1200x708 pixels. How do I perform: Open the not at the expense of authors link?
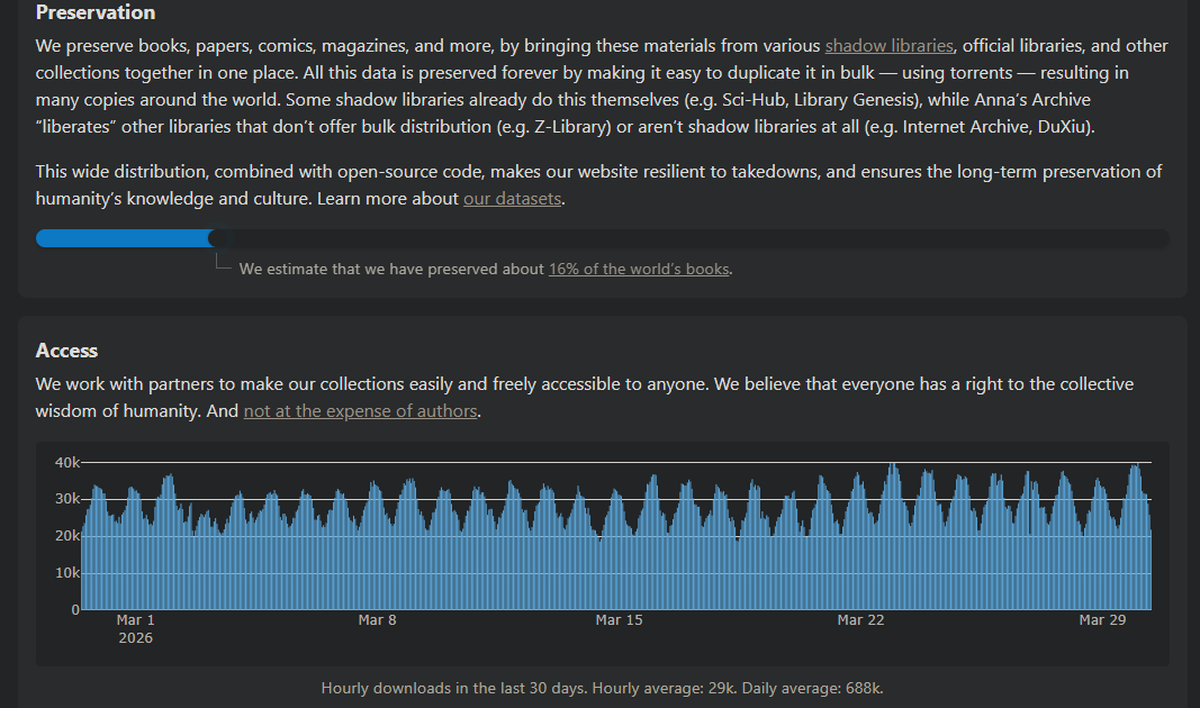coord(360,410)
